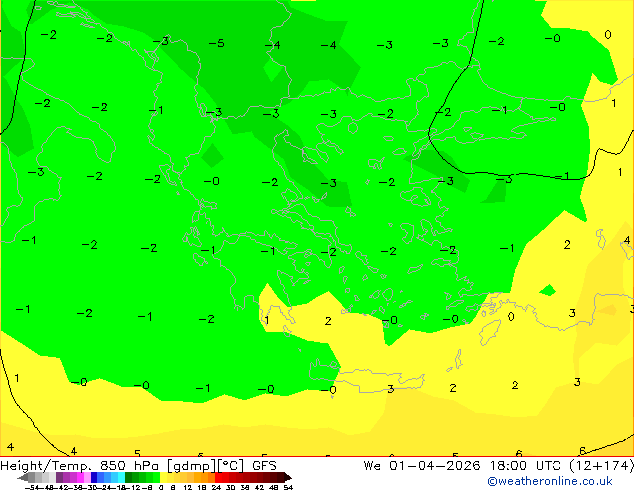The width and height of the screenshot is (634, 490).
Task: Click the '(12+174)' forecast hour text
Action: [602, 466]
